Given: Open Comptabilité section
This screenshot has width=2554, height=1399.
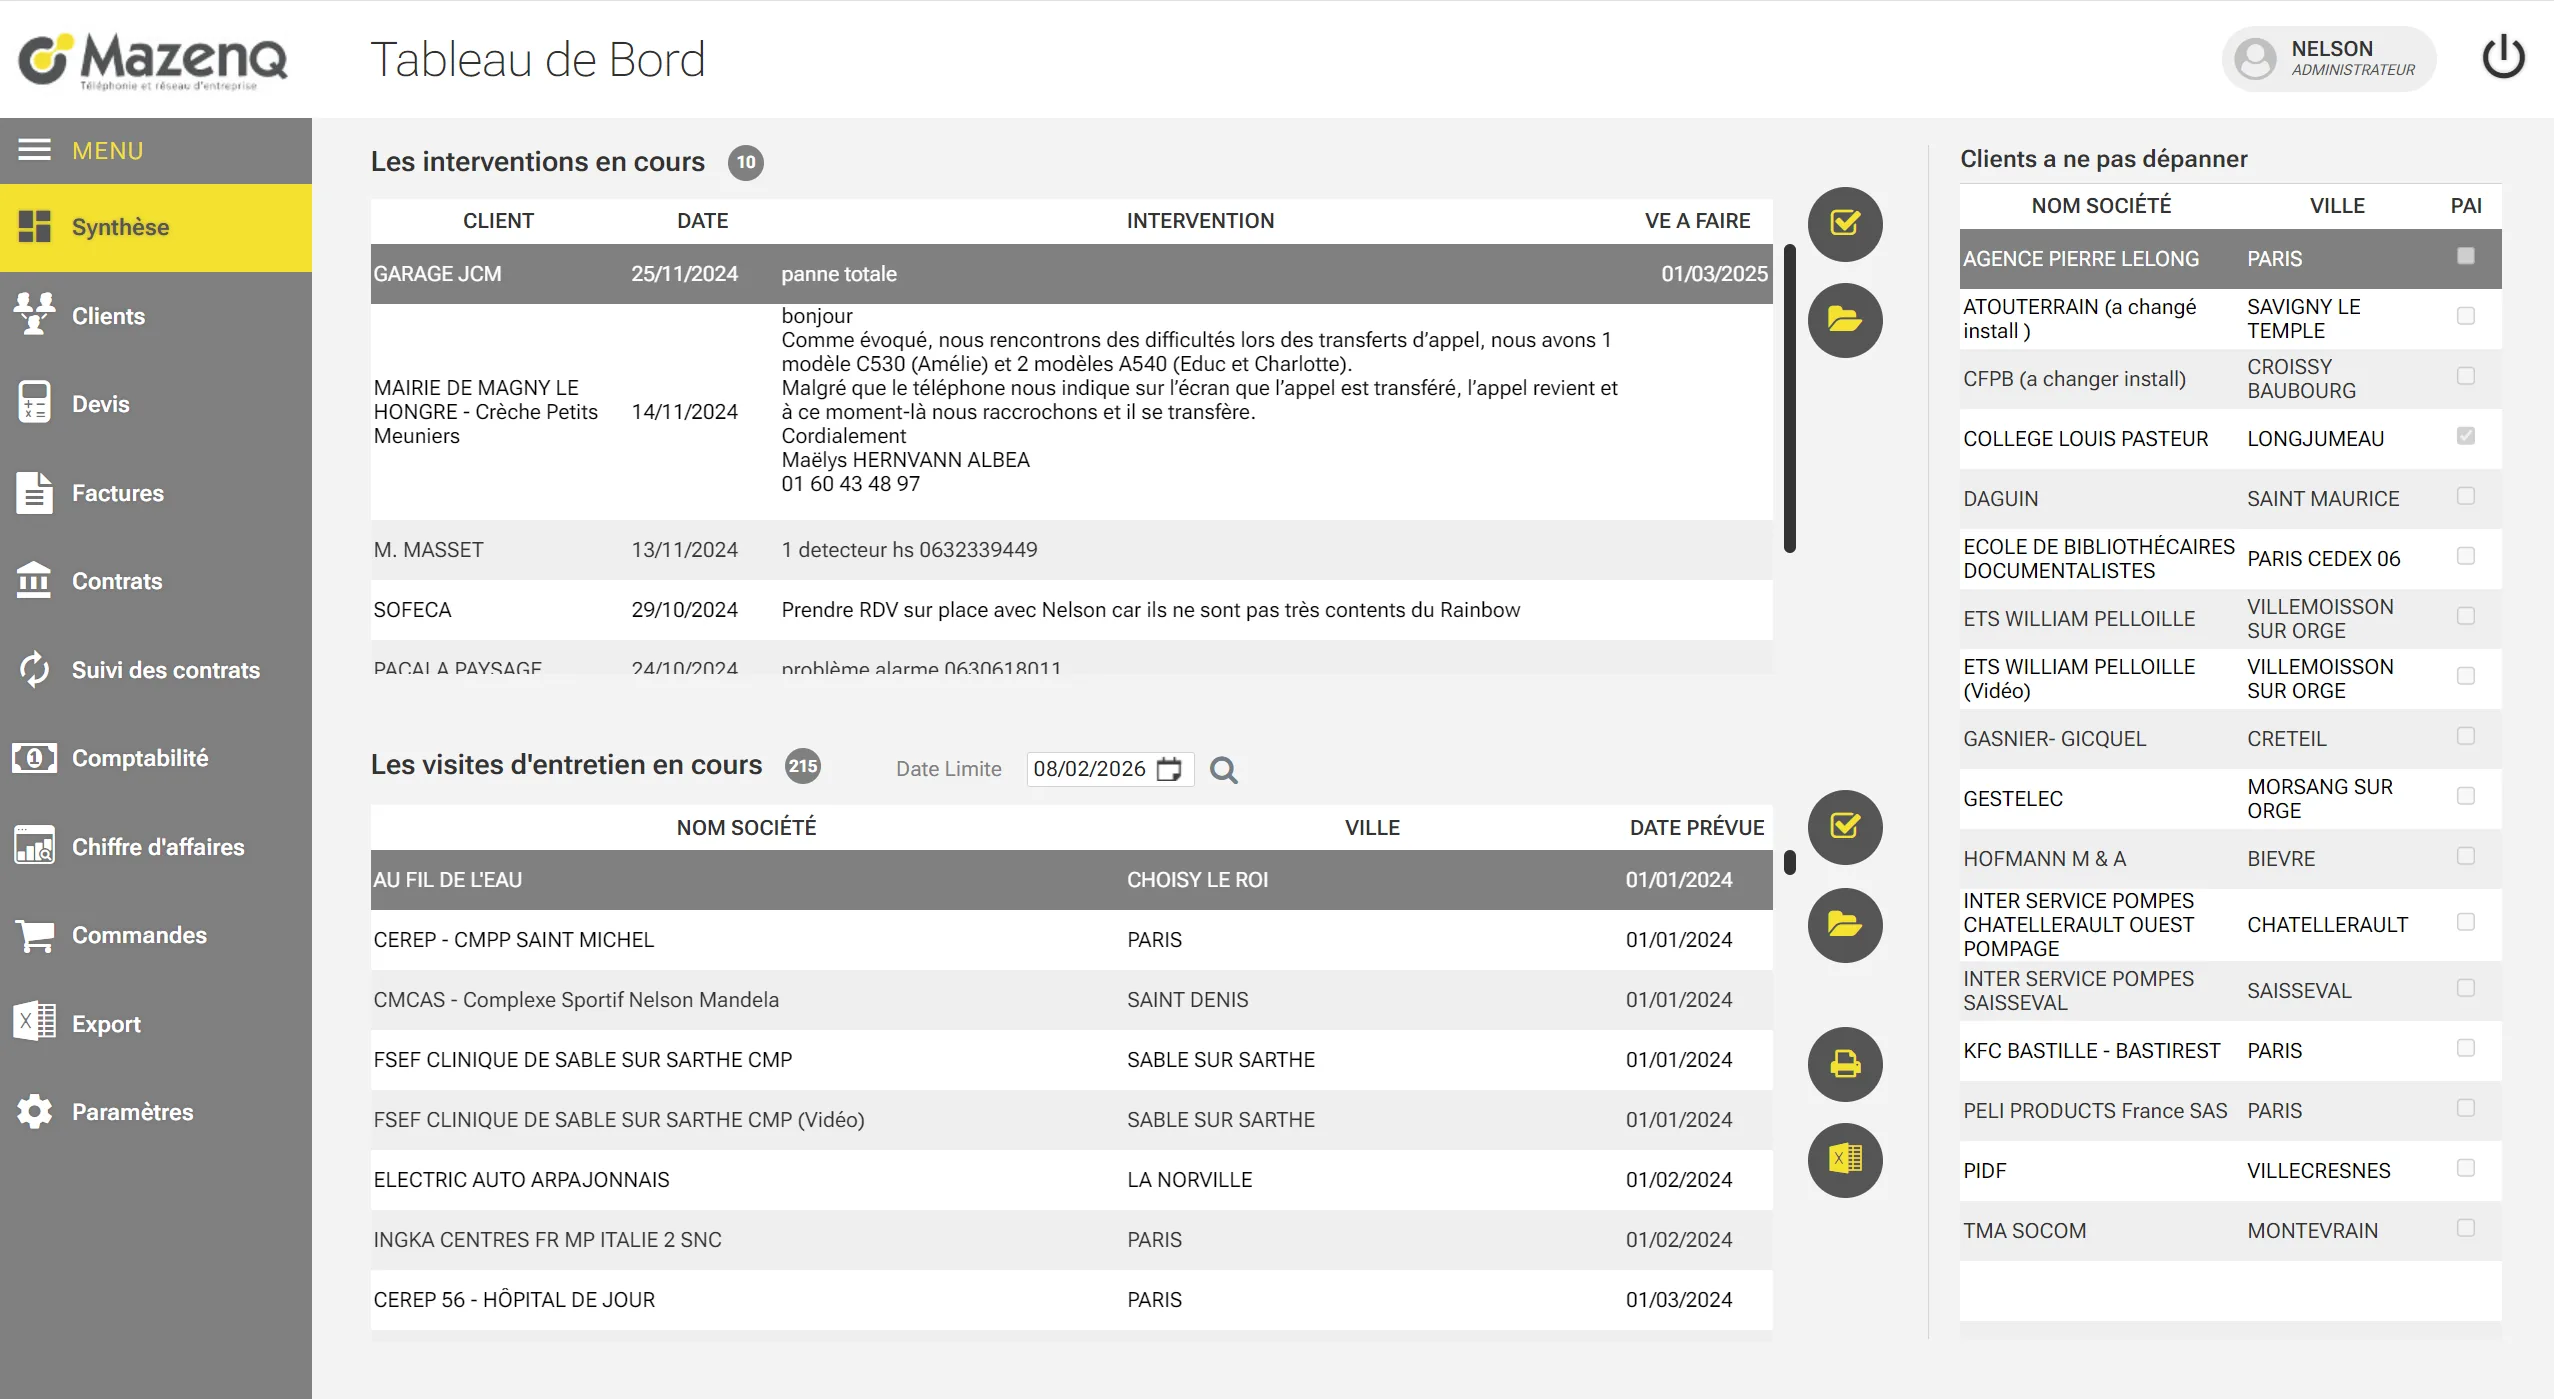Looking at the screenshot, I should (156, 758).
